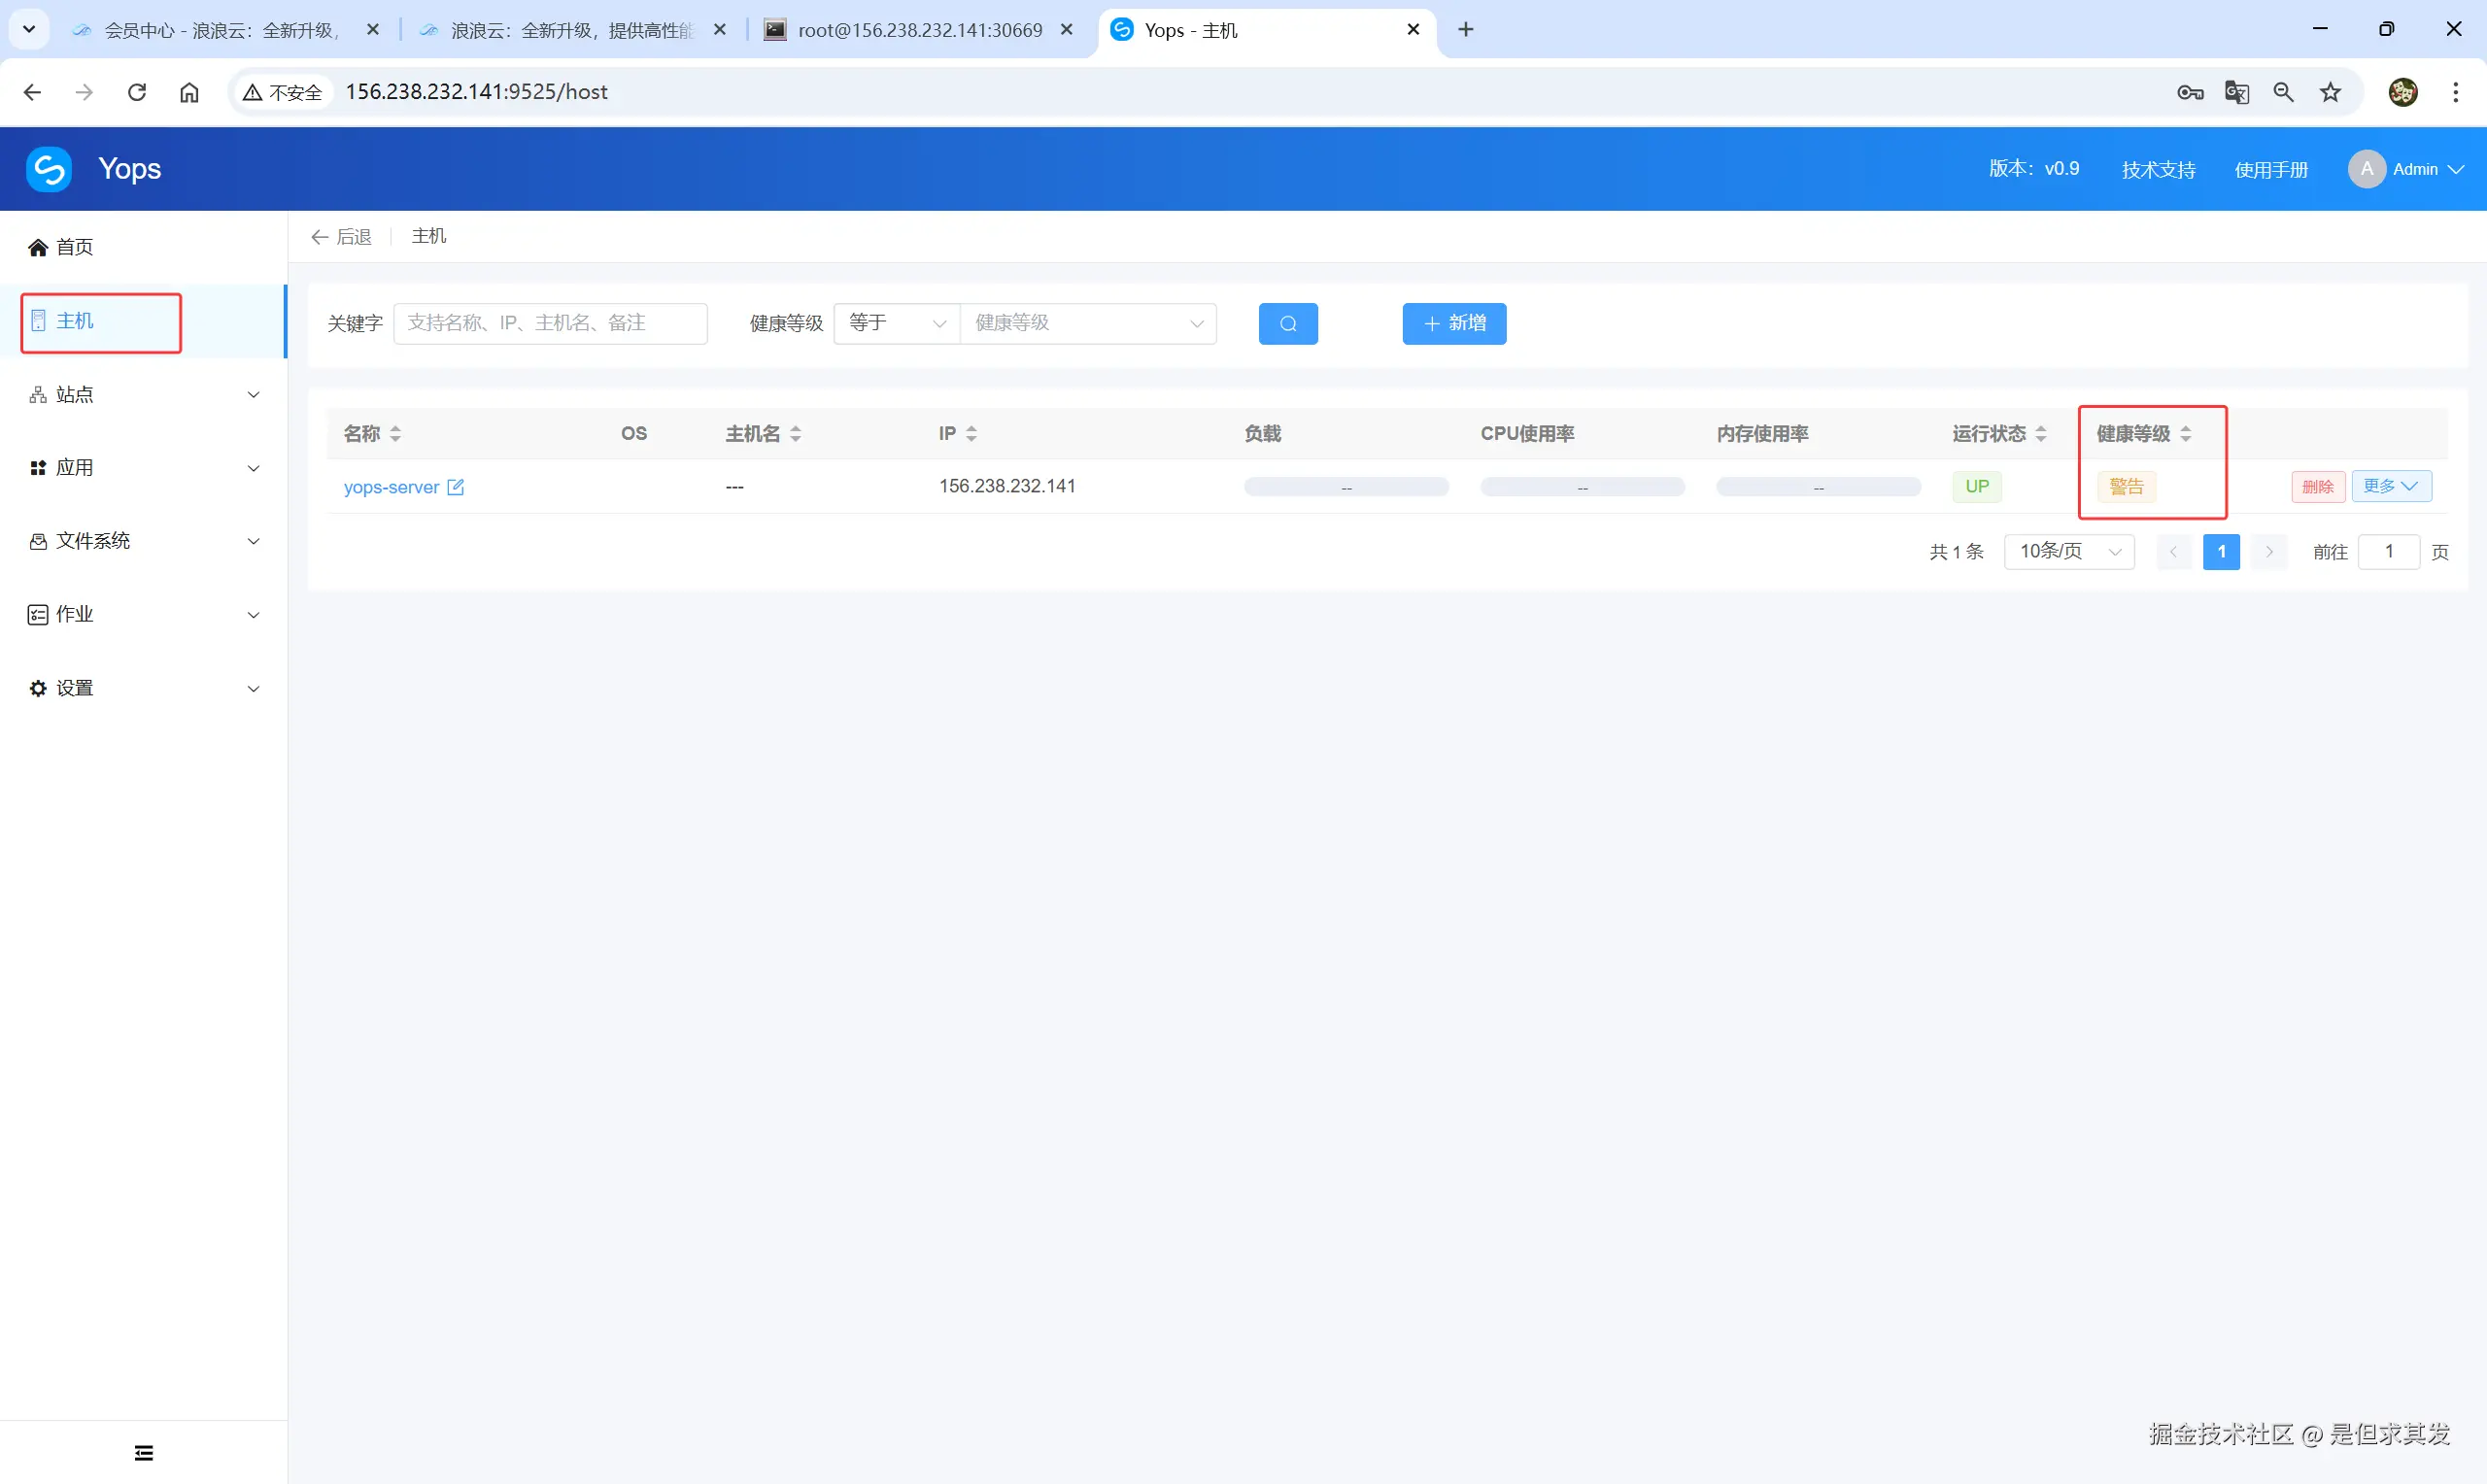2487x1484 pixels.
Task: Click the 新增 button
Action: (1453, 323)
